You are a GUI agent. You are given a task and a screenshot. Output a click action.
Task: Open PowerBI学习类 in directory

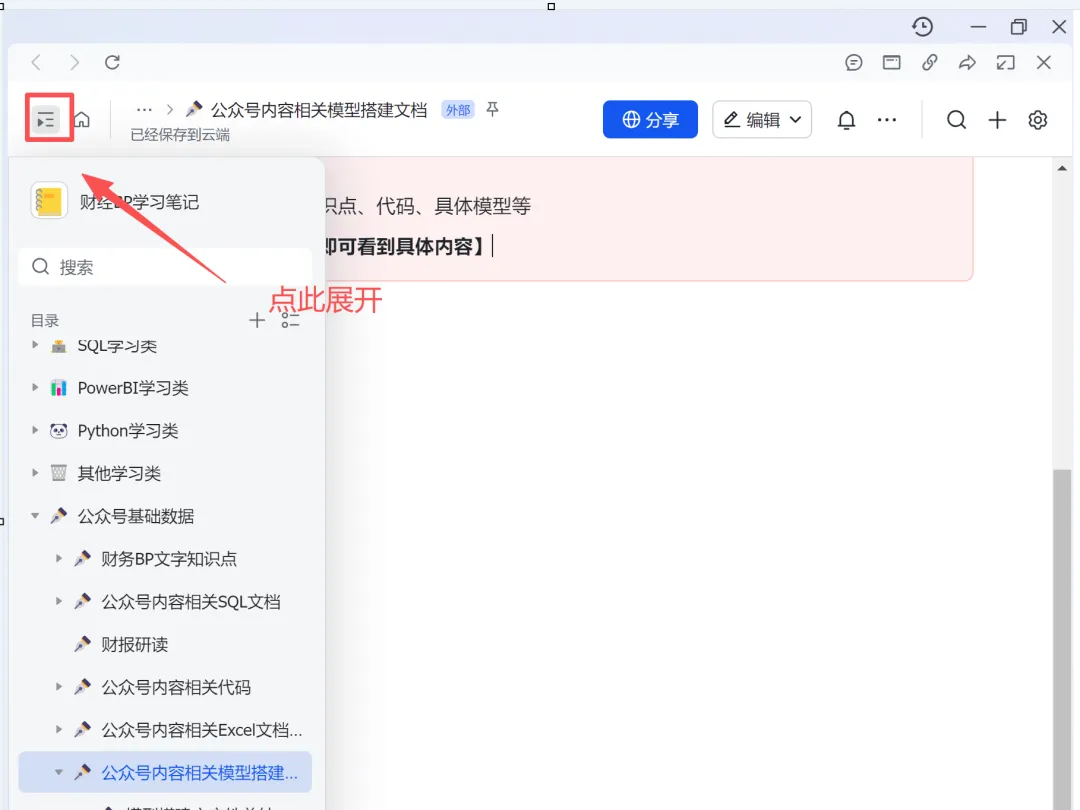[x=133, y=388]
